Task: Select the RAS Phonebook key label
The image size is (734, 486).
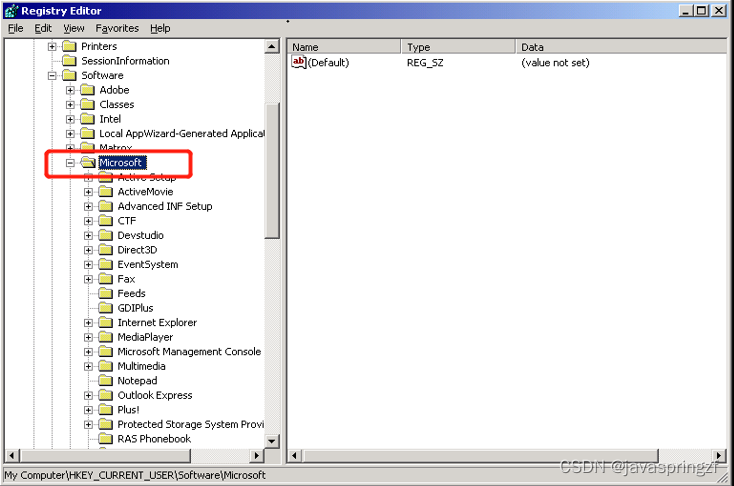Action: point(154,439)
